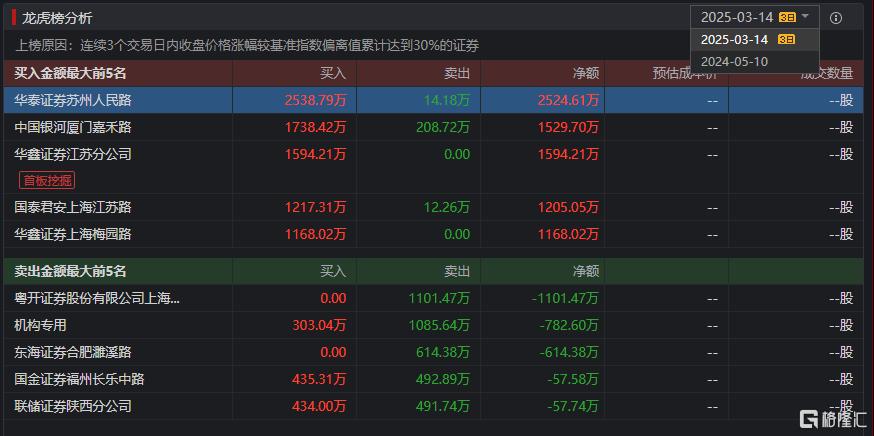Select 2024-05-10 in the date list
Viewport: 874px width, 436px height.
(755, 61)
